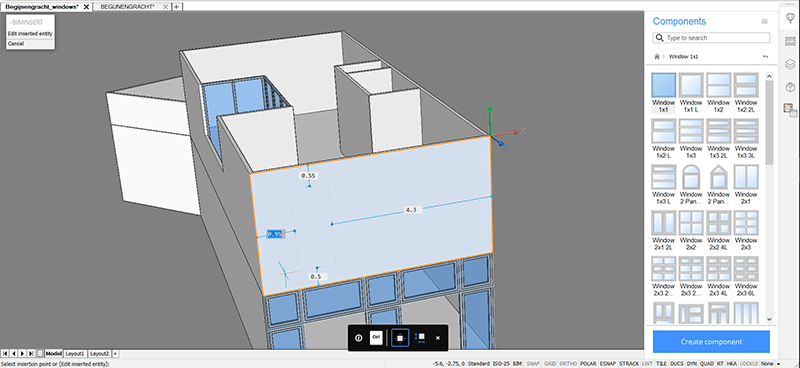Click the None field in the status bar

pyautogui.click(x=767, y=363)
